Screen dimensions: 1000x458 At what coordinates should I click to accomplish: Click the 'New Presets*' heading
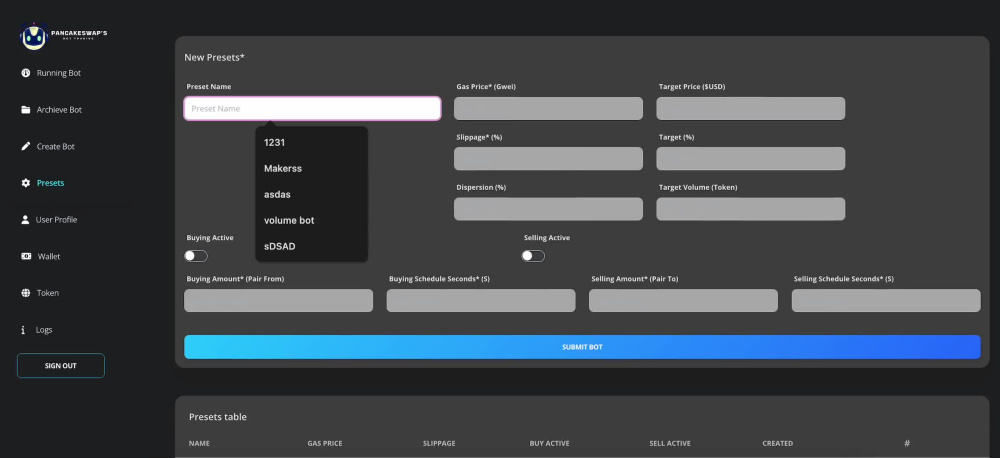tap(214, 57)
